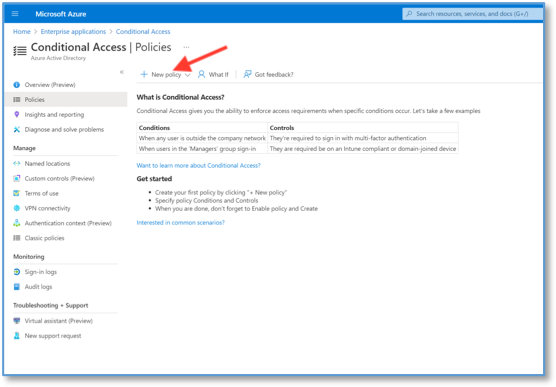The width and height of the screenshot is (556, 387).
Task: Click the Audit logs icon
Action: (16, 287)
